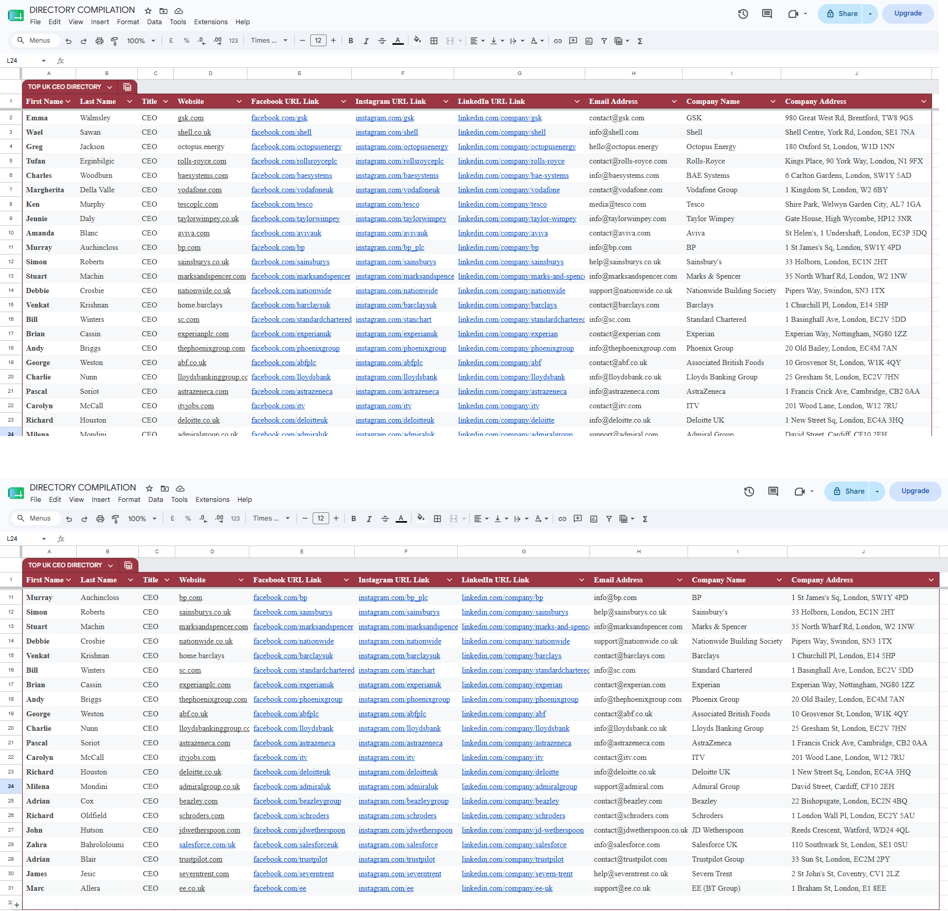Toggle Italic in top window toolbar
This screenshot has width=948, height=911.
tap(366, 41)
